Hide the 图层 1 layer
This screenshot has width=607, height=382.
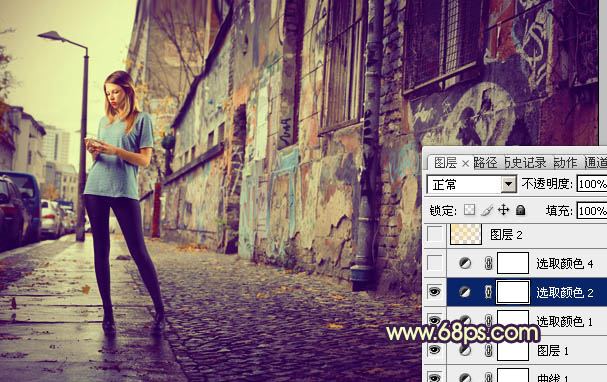point(435,350)
